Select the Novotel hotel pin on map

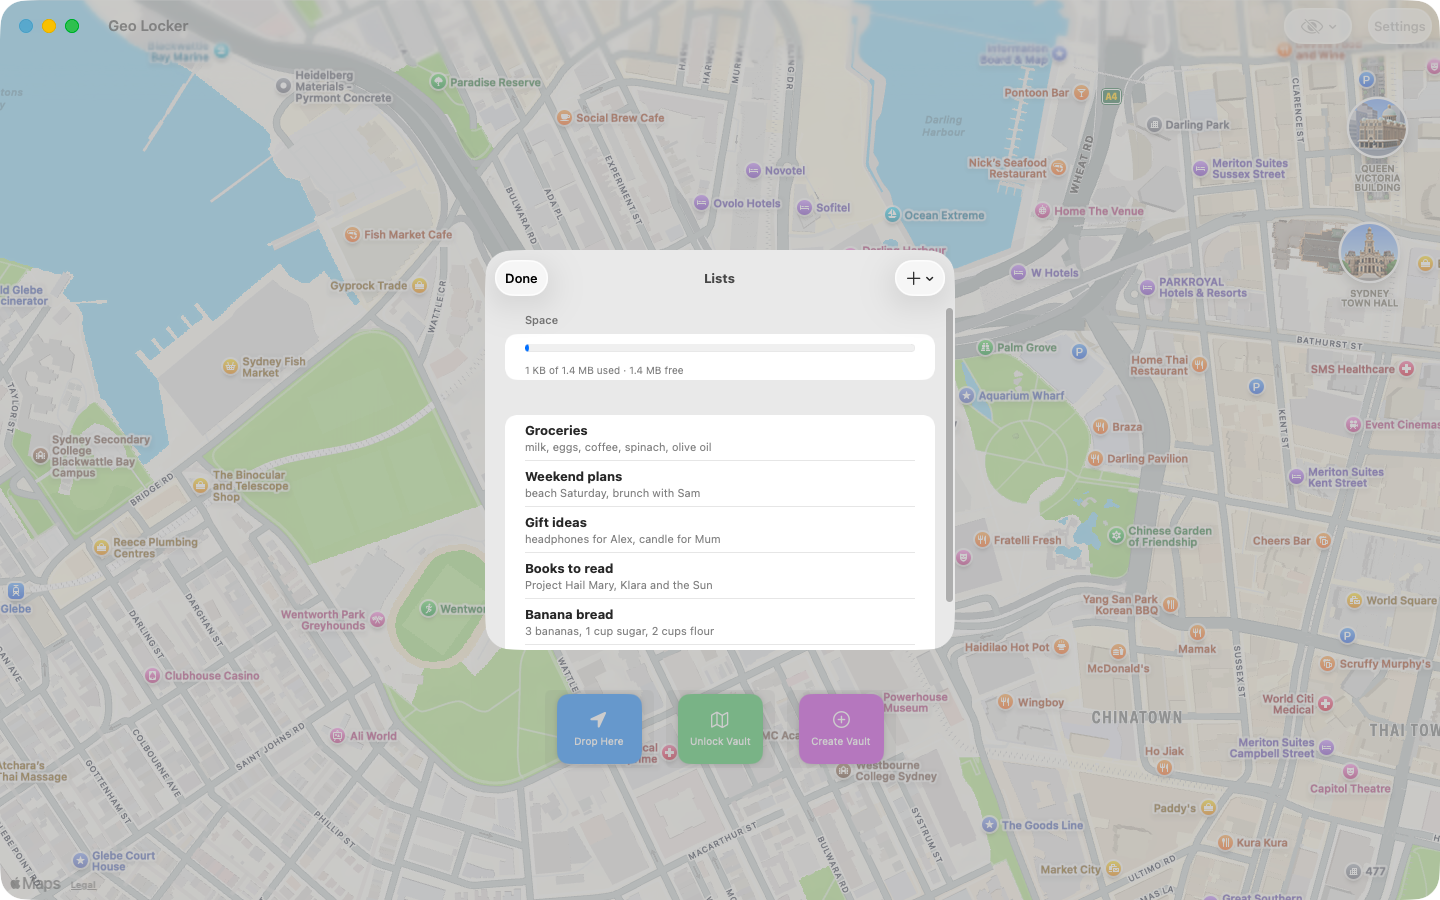pyautogui.click(x=754, y=171)
